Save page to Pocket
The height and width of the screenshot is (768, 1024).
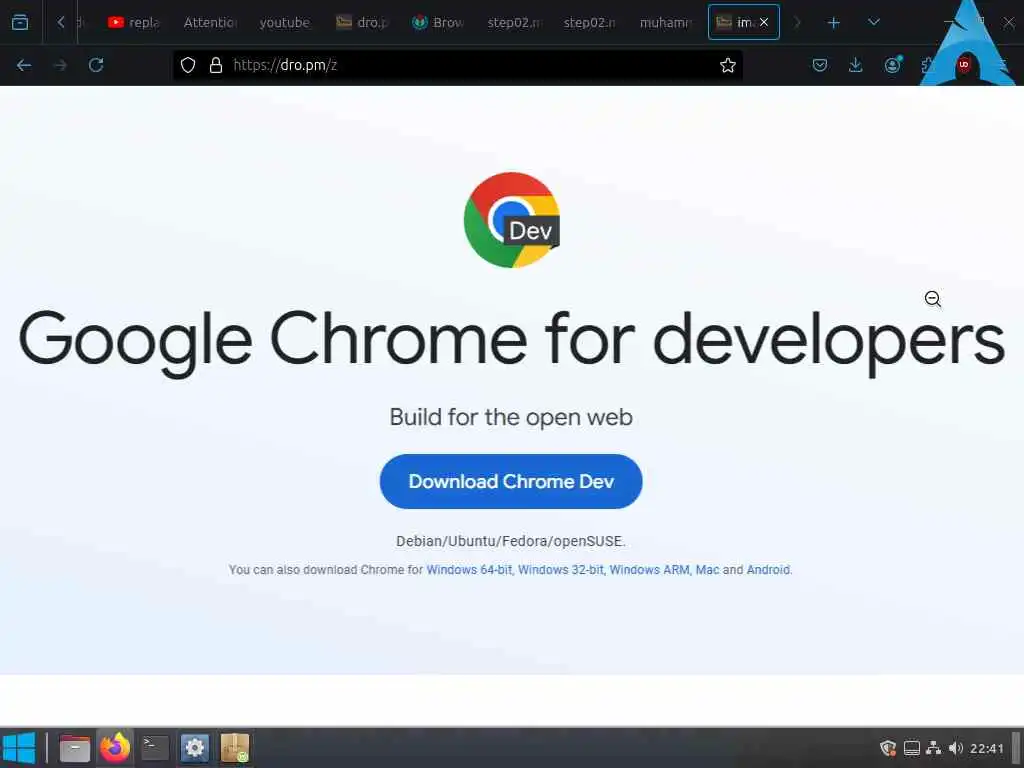click(x=820, y=65)
